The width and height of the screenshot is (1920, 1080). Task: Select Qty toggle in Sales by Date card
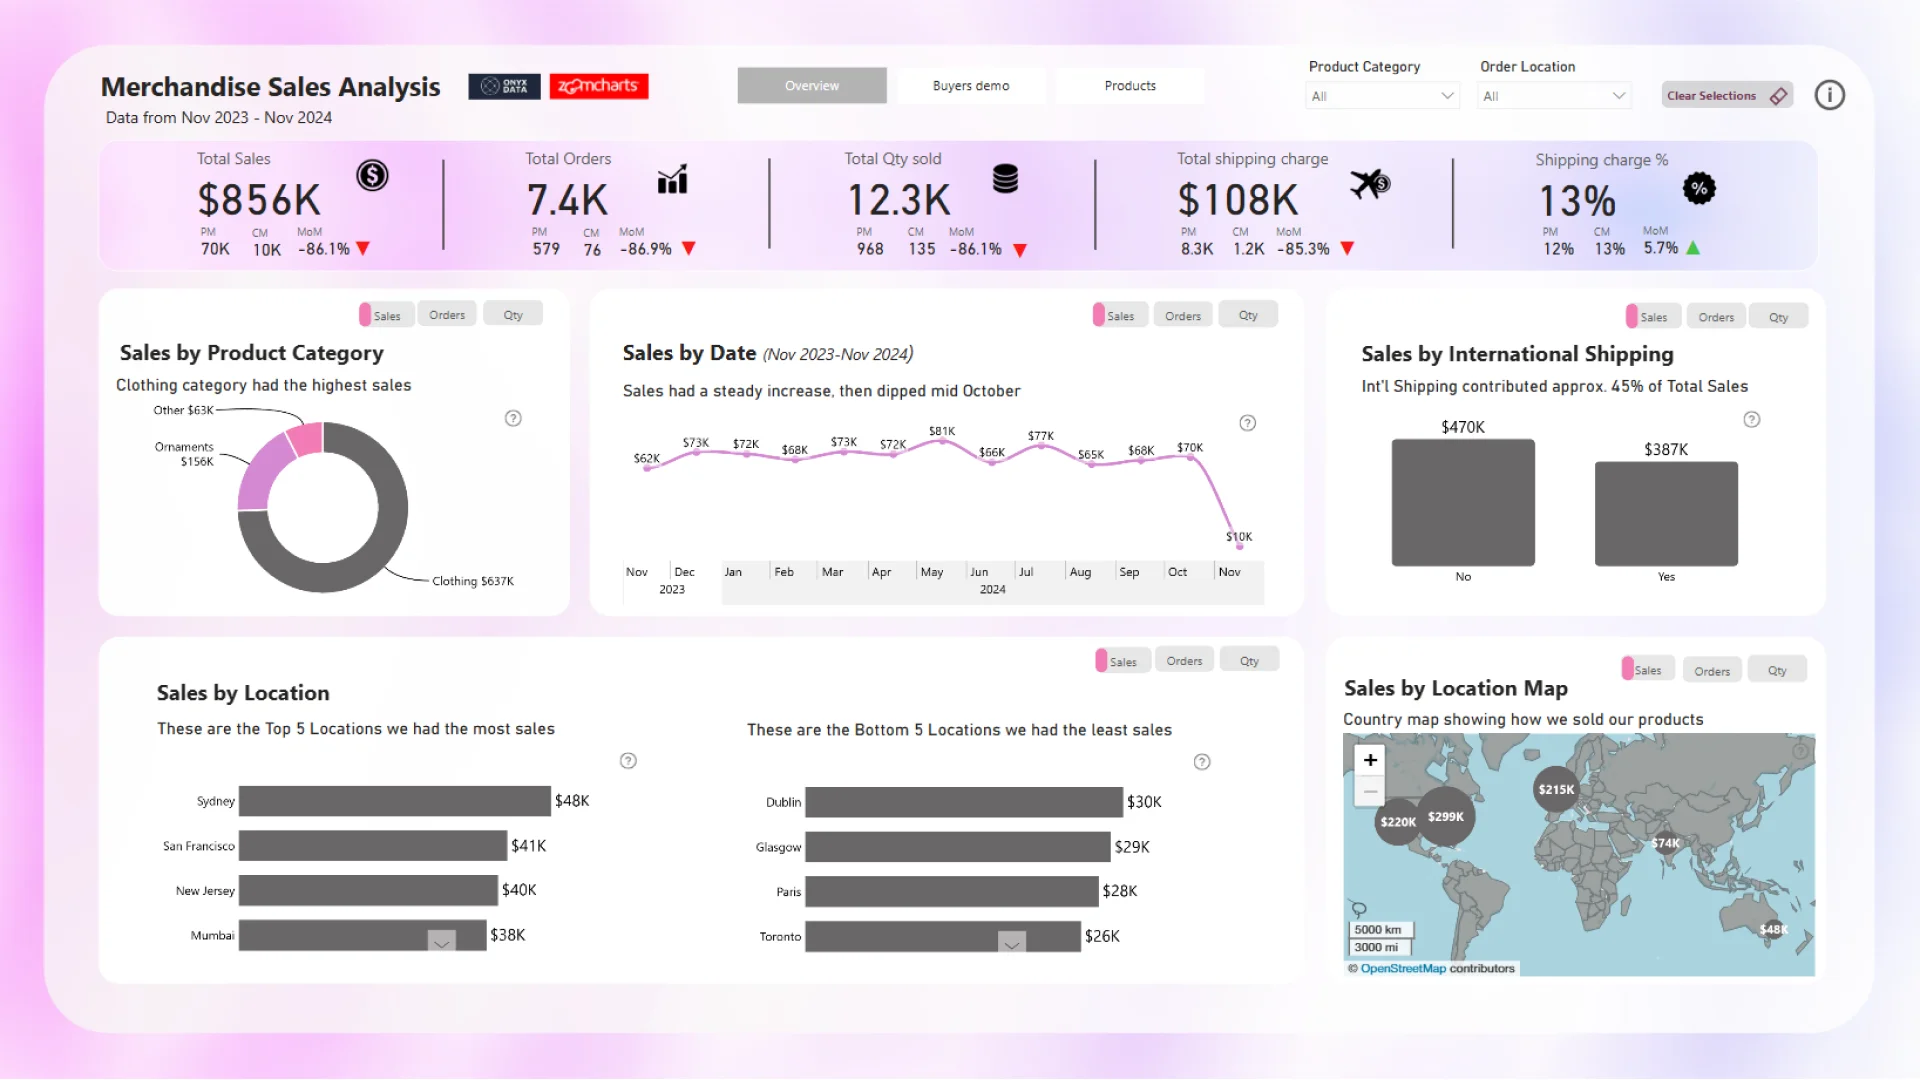point(1248,314)
